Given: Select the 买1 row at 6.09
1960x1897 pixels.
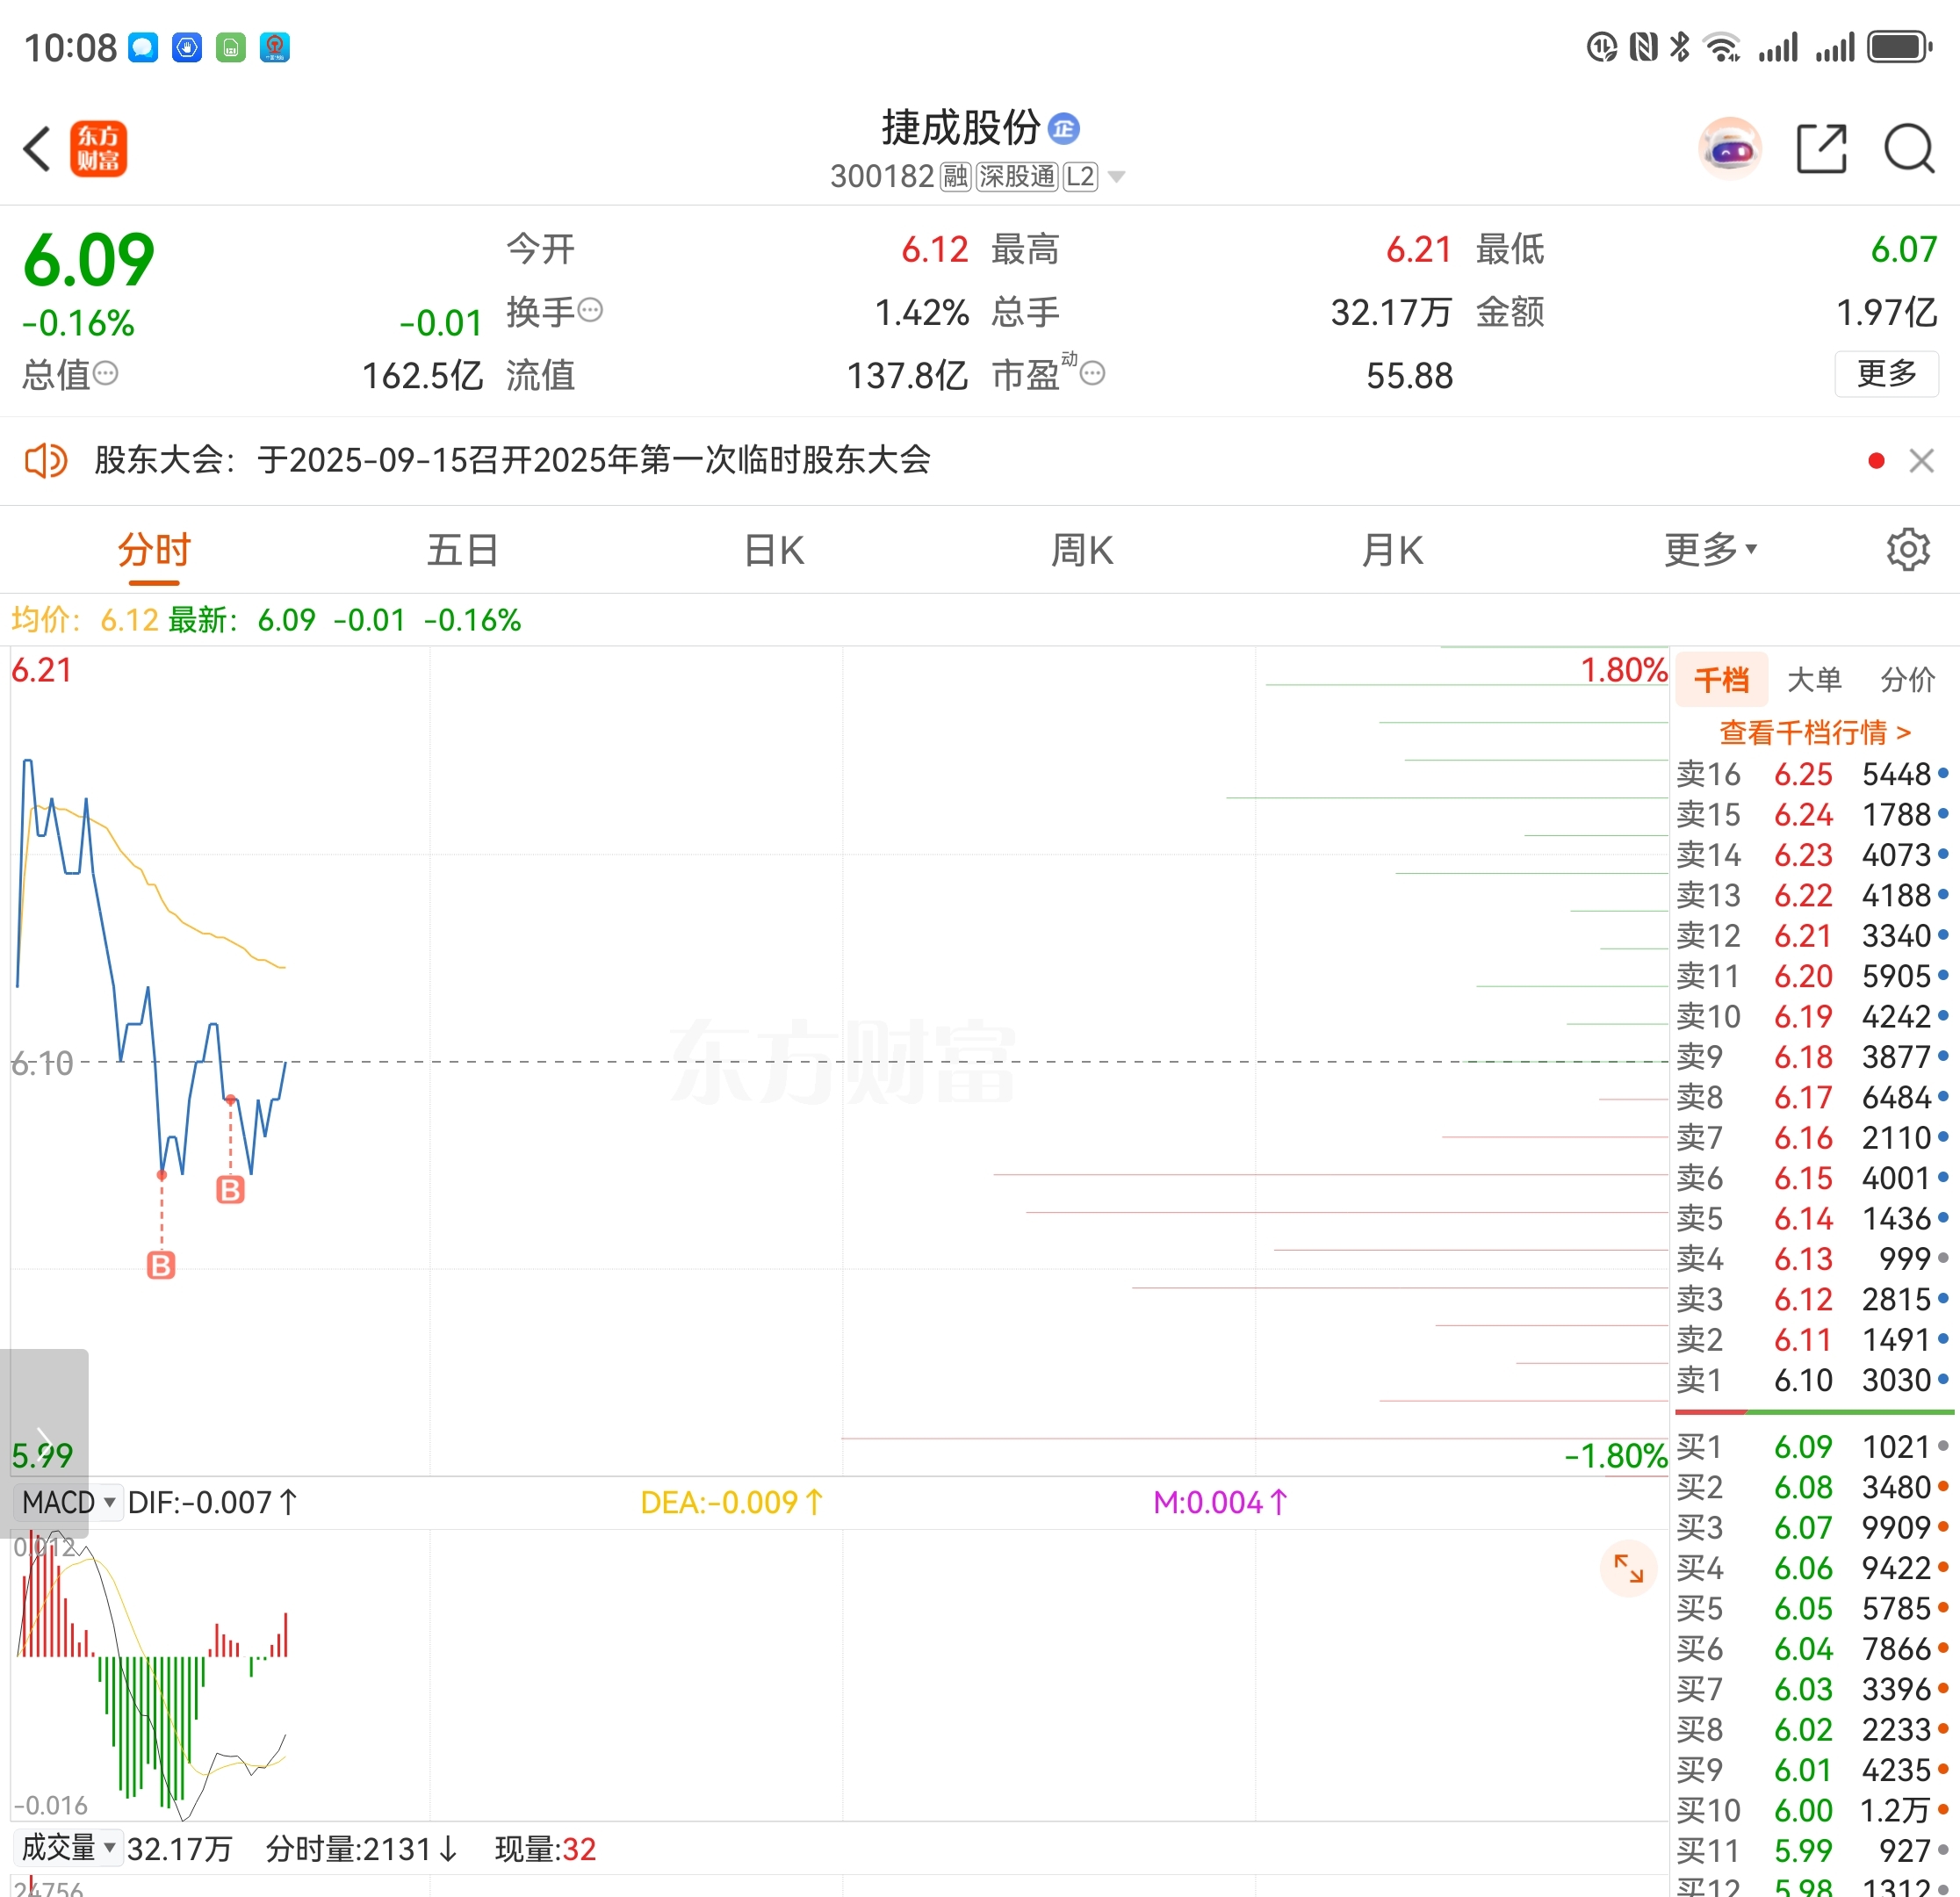Looking at the screenshot, I should (1813, 1447).
